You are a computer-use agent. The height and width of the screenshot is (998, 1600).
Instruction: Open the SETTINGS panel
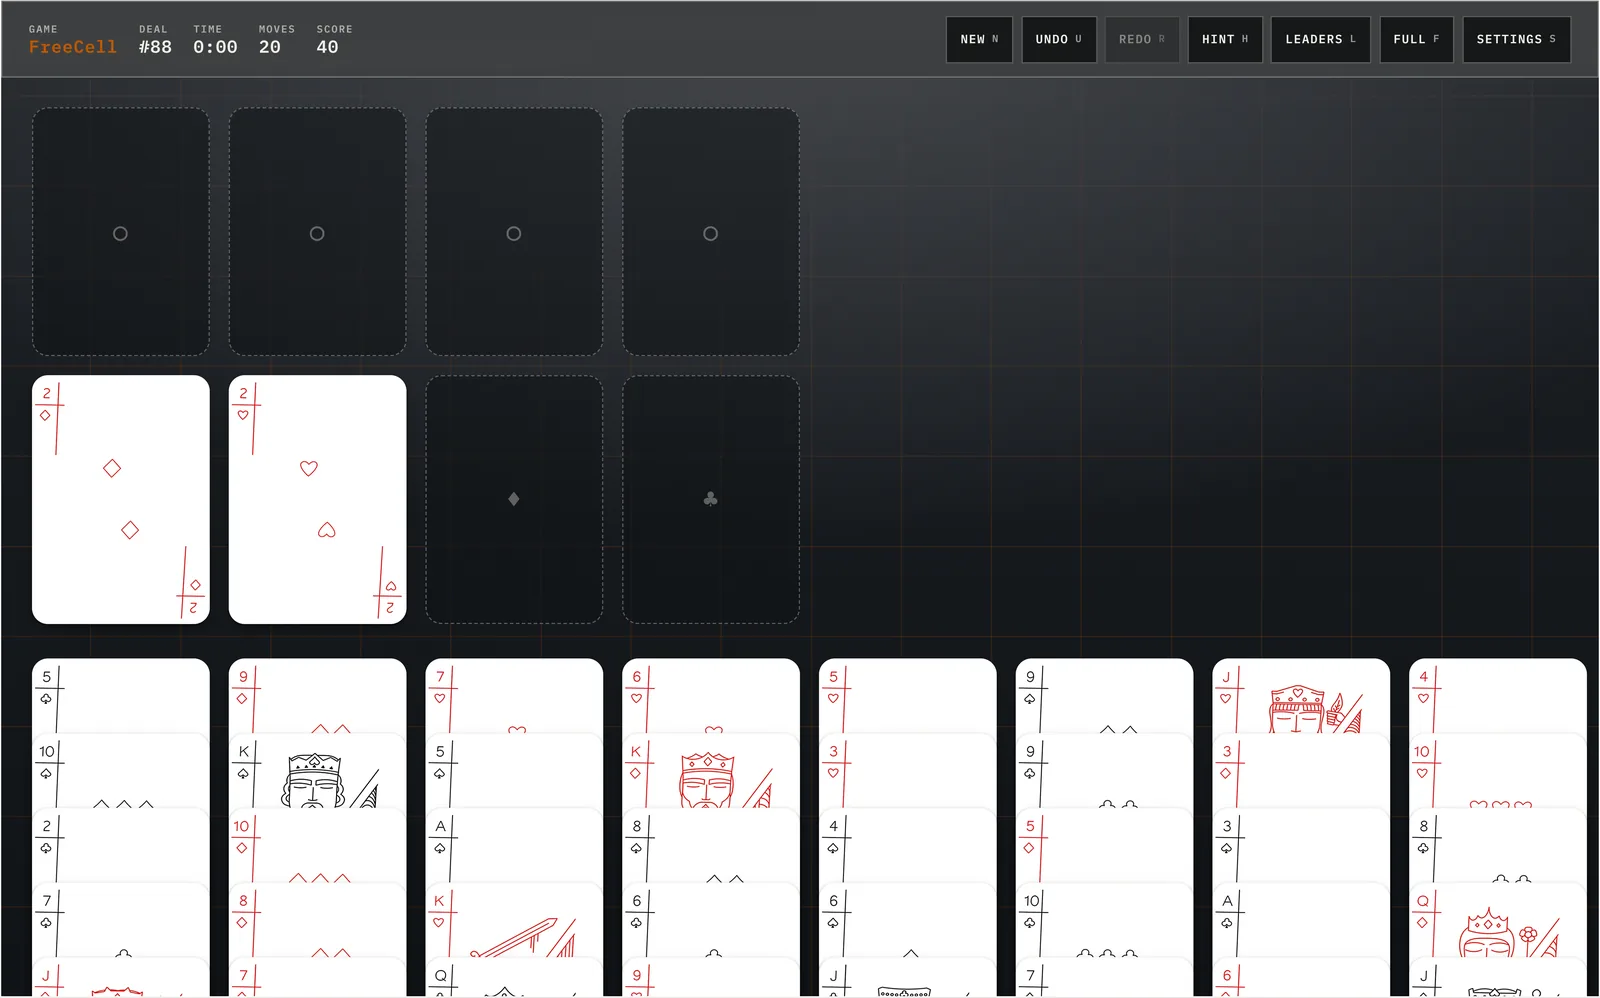point(1516,40)
